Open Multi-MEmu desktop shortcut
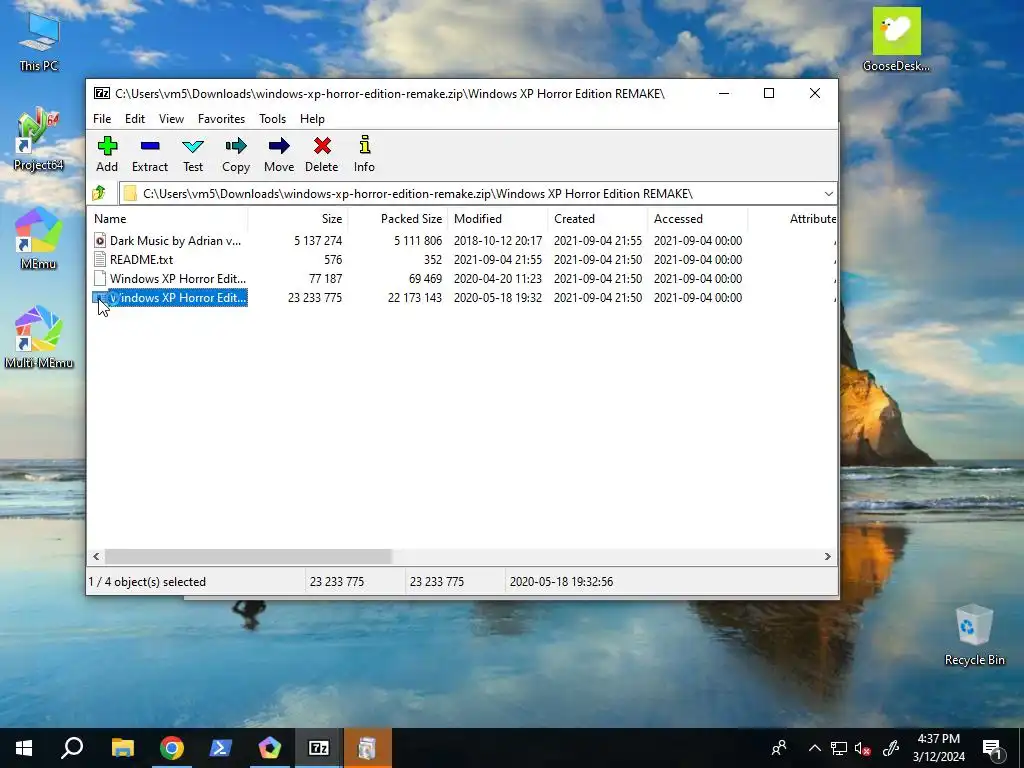1024x768 pixels. tap(39, 338)
